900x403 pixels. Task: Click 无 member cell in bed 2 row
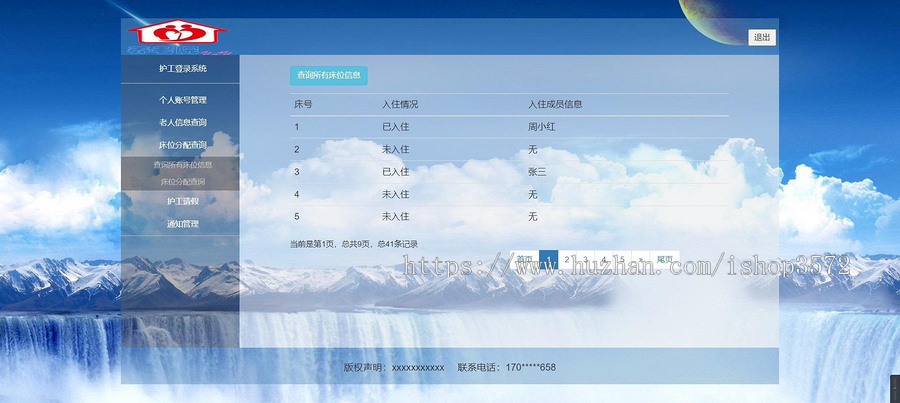(x=533, y=149)
